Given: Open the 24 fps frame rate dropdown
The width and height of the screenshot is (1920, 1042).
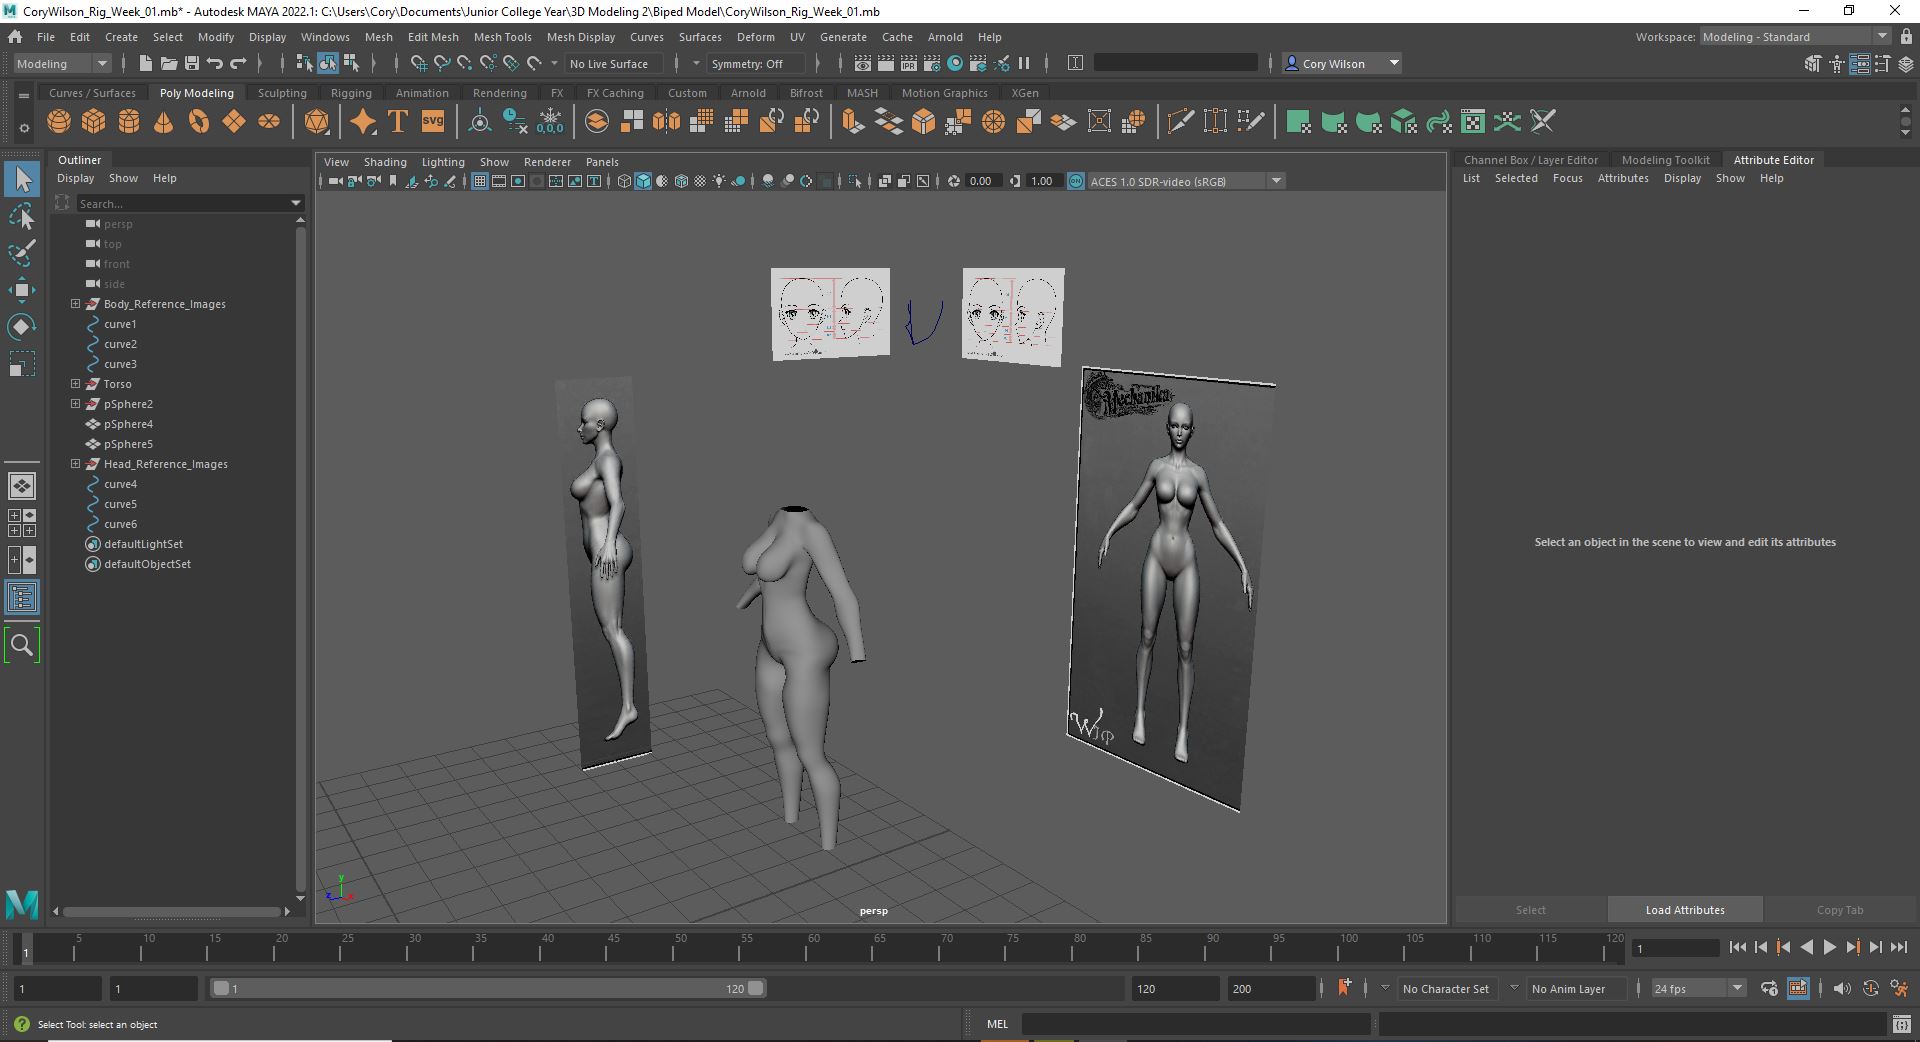Looking at the screenshot, I should point(1697,988).
